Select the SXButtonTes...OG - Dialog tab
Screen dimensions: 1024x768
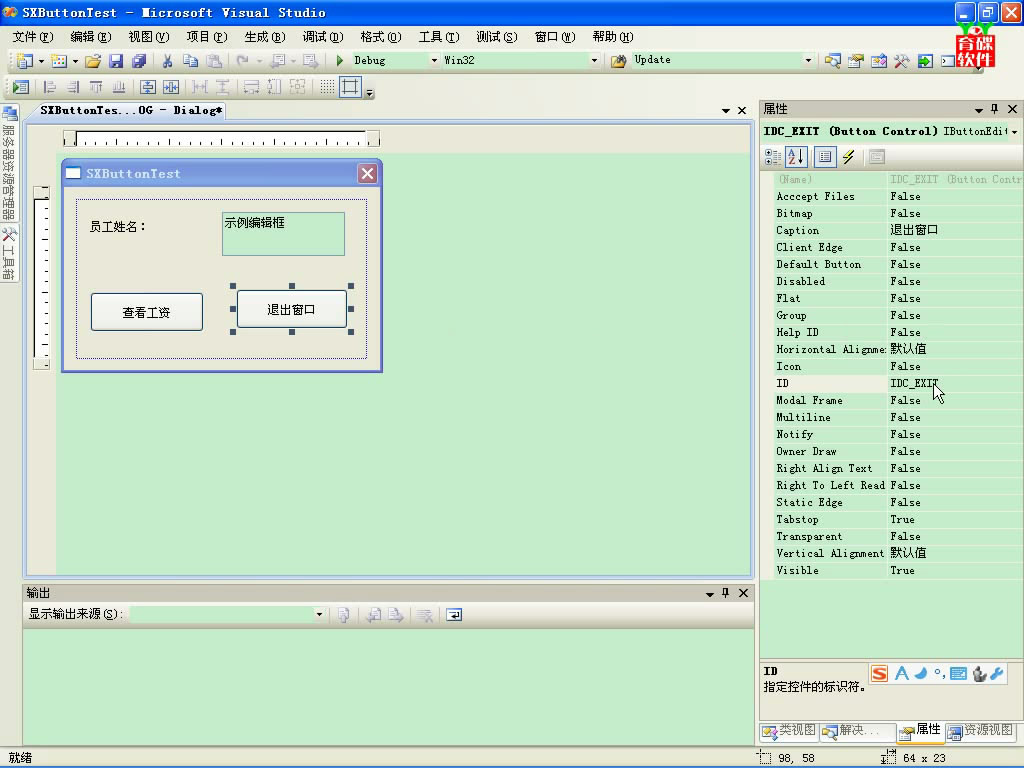coord(131,110)
